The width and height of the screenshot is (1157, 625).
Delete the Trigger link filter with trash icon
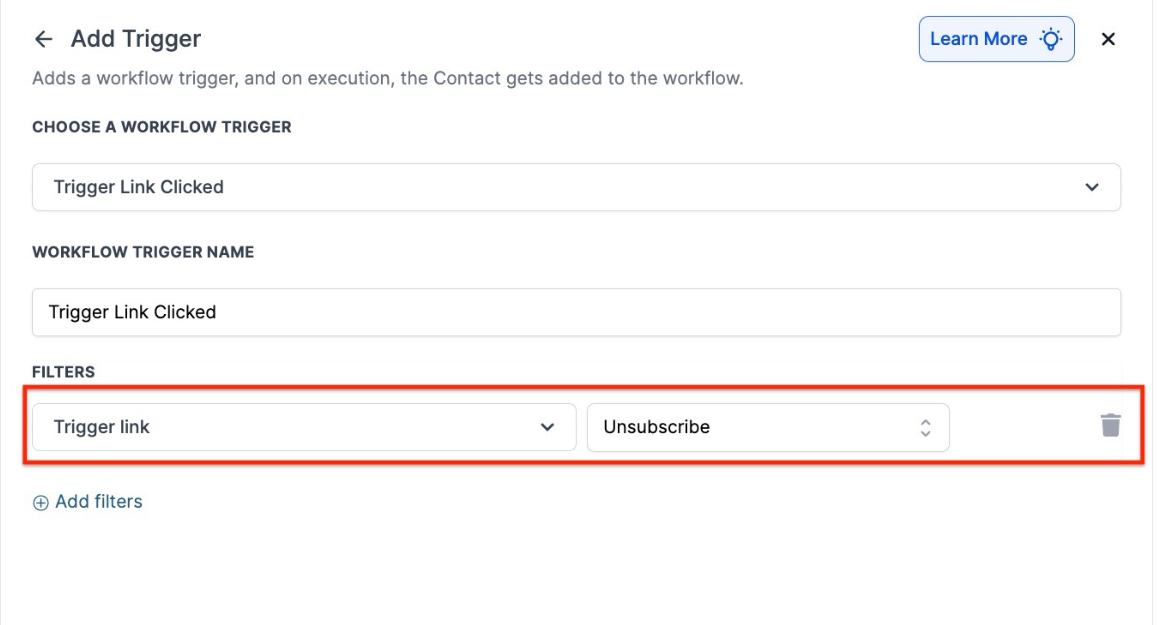(1111, 426)
